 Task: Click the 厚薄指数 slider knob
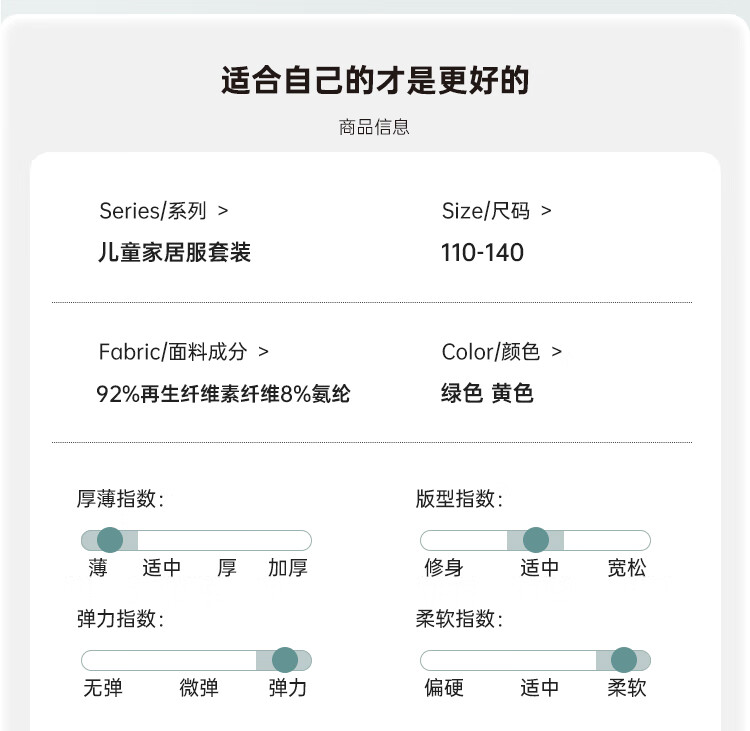pos(110,540)
